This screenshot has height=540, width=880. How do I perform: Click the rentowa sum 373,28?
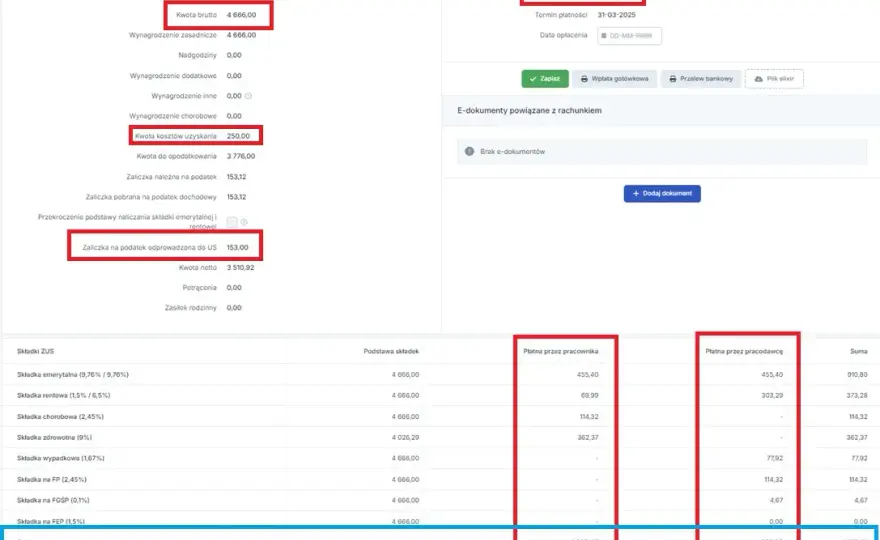click(x=857, y=396)
